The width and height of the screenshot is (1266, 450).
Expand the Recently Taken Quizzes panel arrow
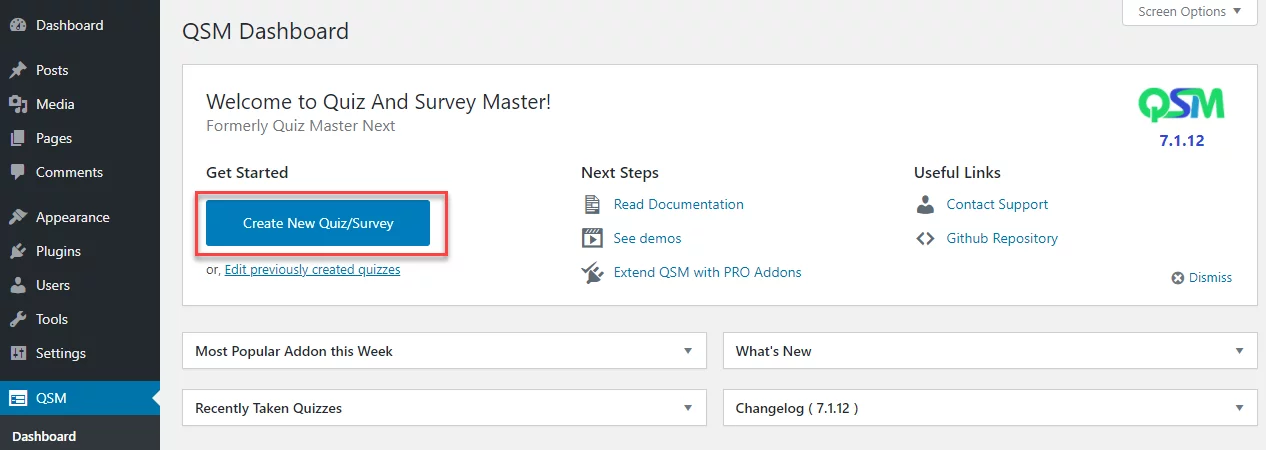[688, 408]
